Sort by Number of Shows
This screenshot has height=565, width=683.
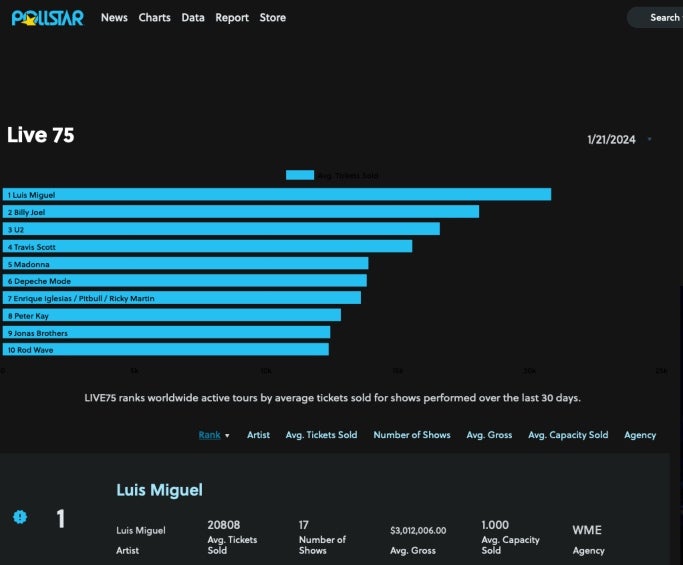[x=411, y=435]
